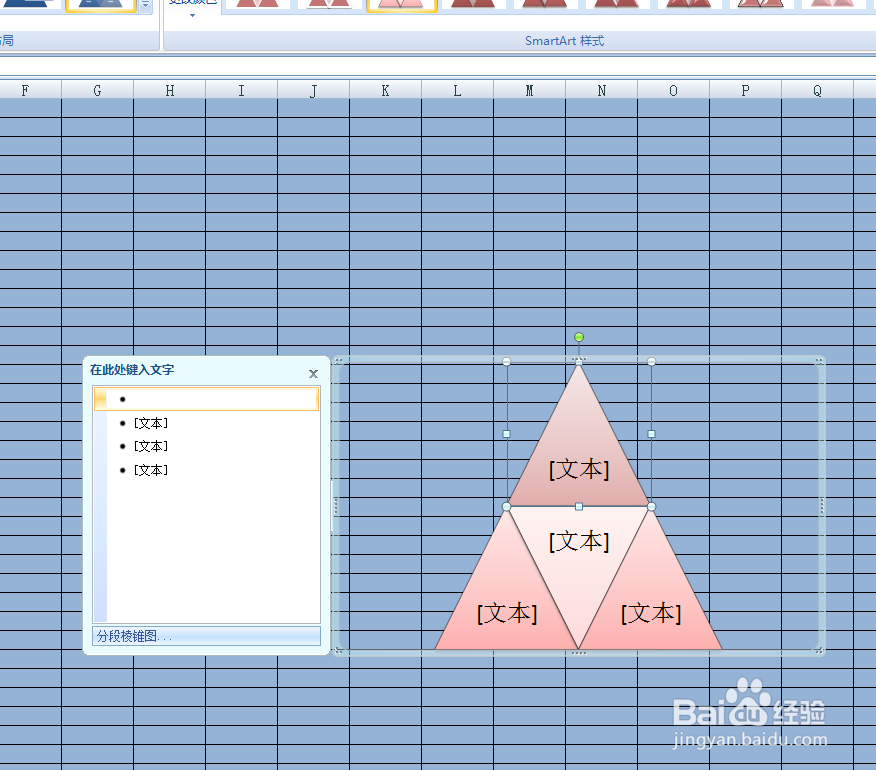Select column M header
Image resolution: width=876 pixels, height=770 pixels.
529,90
